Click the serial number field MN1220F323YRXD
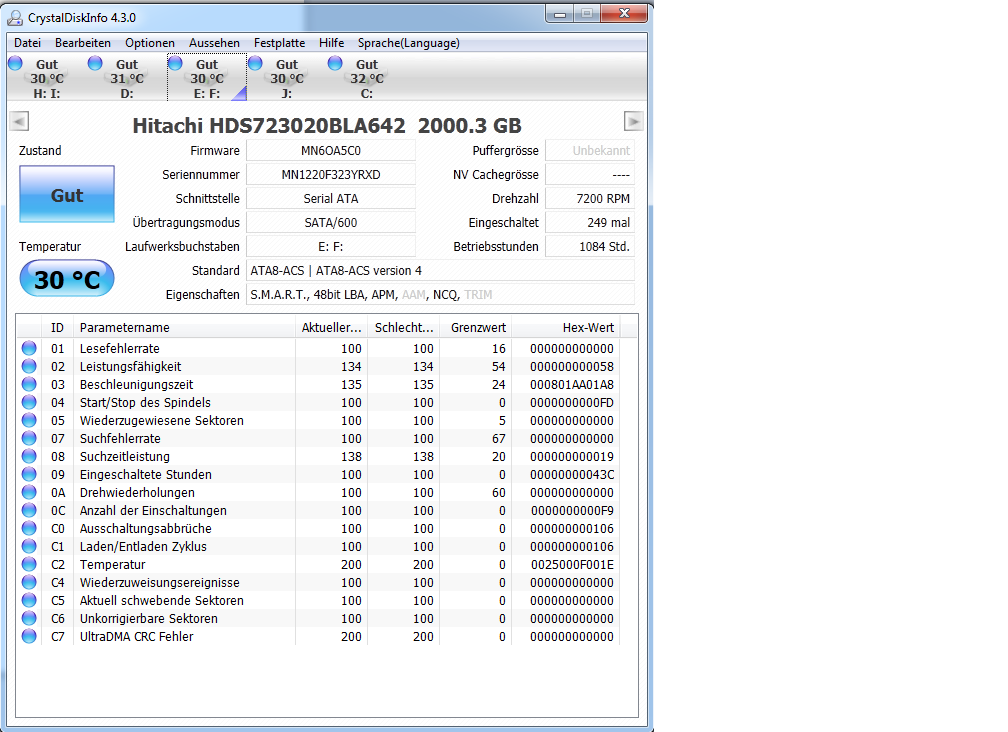1008x732 pixels. tap(331, 175)
